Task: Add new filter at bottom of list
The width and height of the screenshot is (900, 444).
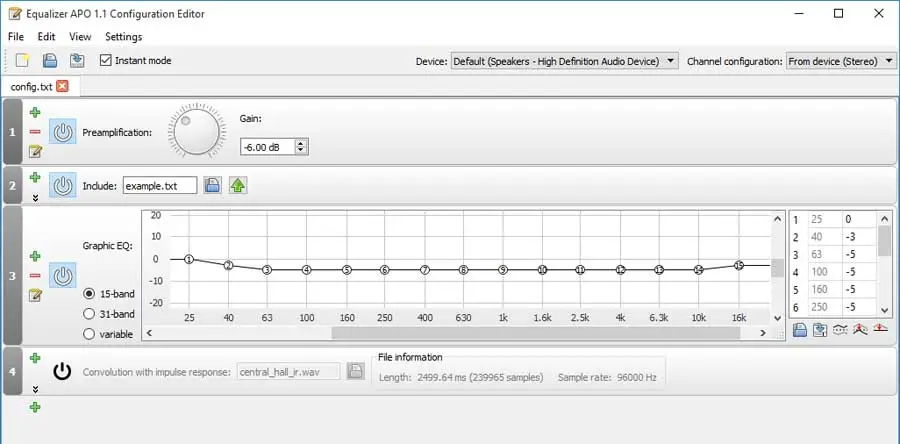Action: [x=35, y=407]
